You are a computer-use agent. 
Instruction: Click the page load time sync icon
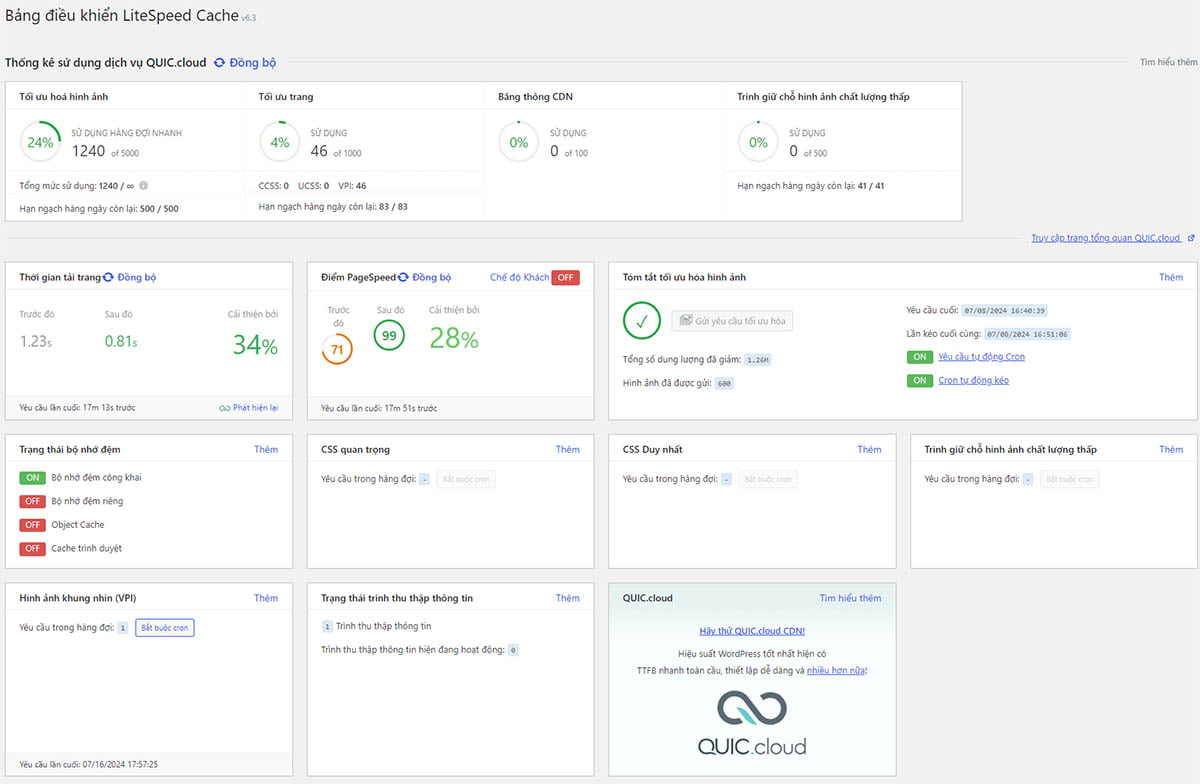(x=108, y=277)
